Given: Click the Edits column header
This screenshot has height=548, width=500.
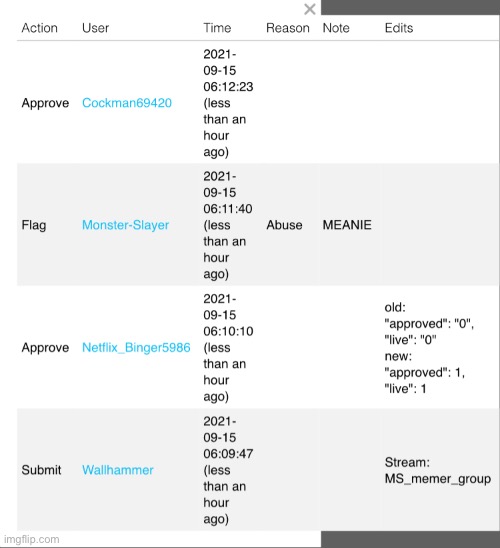Looking at the screenshot, I should [x=399, y=28].
